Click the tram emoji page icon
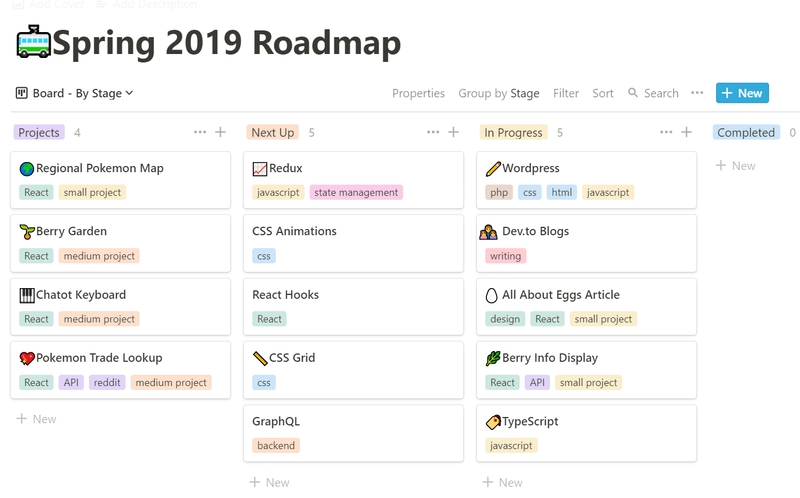The width and height of the screenshot is (800, 498). click(x=34, y=44)
